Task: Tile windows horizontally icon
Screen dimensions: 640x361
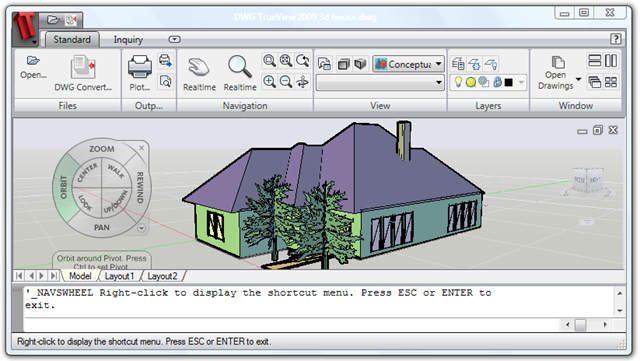Action: tap(594, 61)
